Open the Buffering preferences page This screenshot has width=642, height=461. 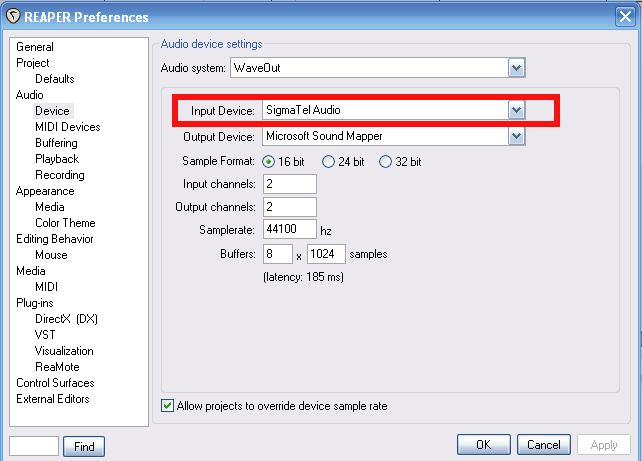(56, 143)
